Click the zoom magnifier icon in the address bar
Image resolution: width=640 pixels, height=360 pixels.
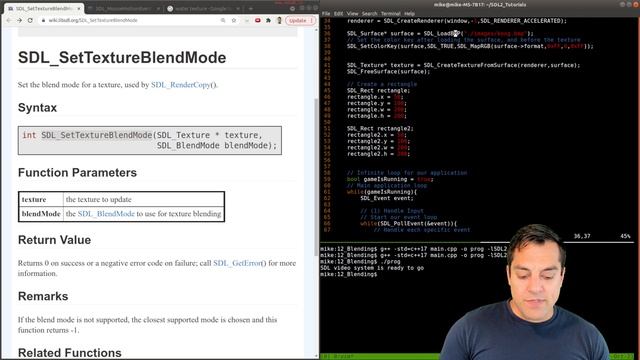point(223,20)
